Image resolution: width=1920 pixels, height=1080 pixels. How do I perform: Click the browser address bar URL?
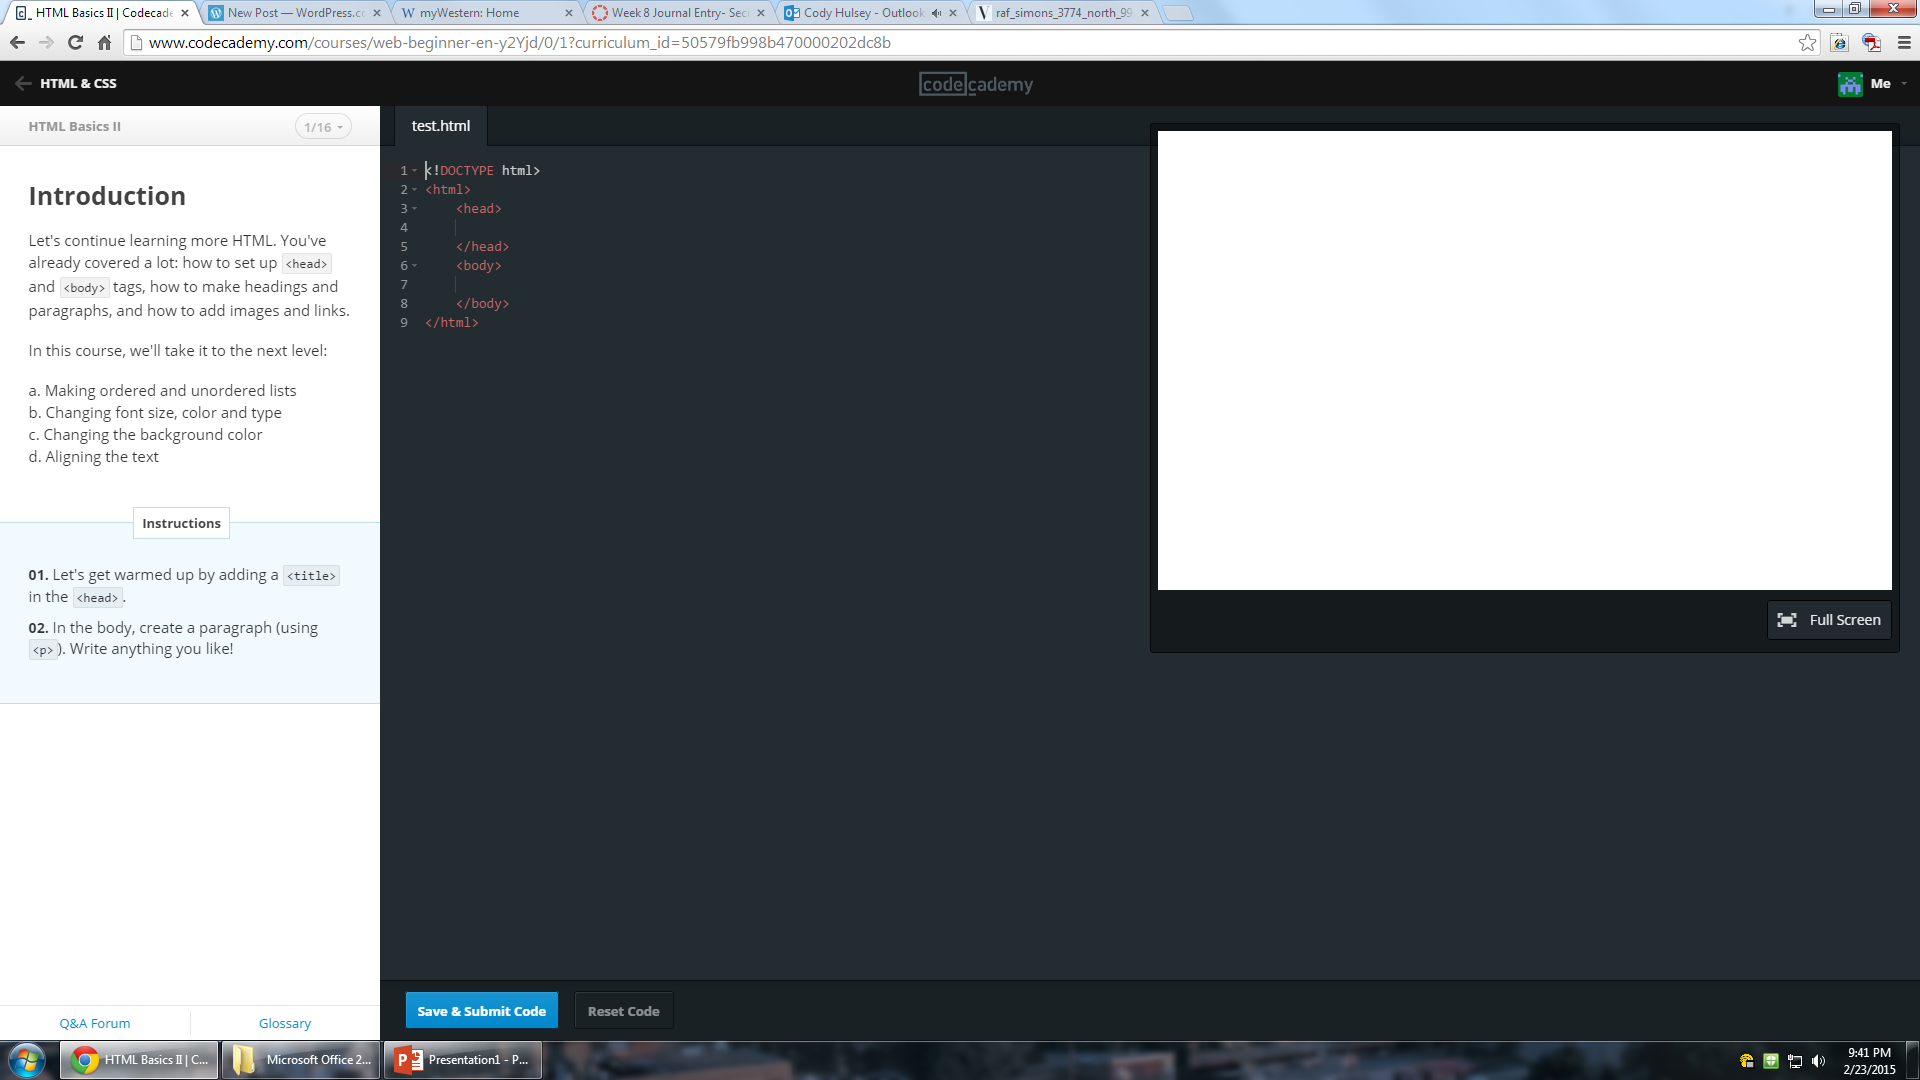tap(520, 43)
